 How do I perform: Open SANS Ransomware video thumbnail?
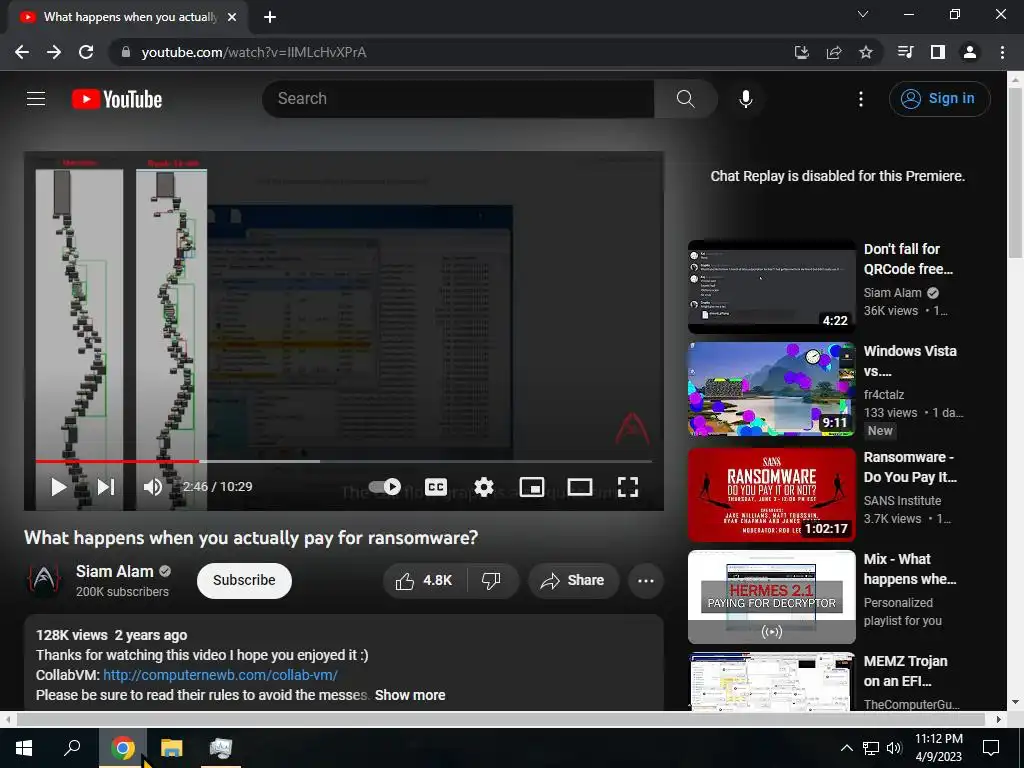[772, 495]
